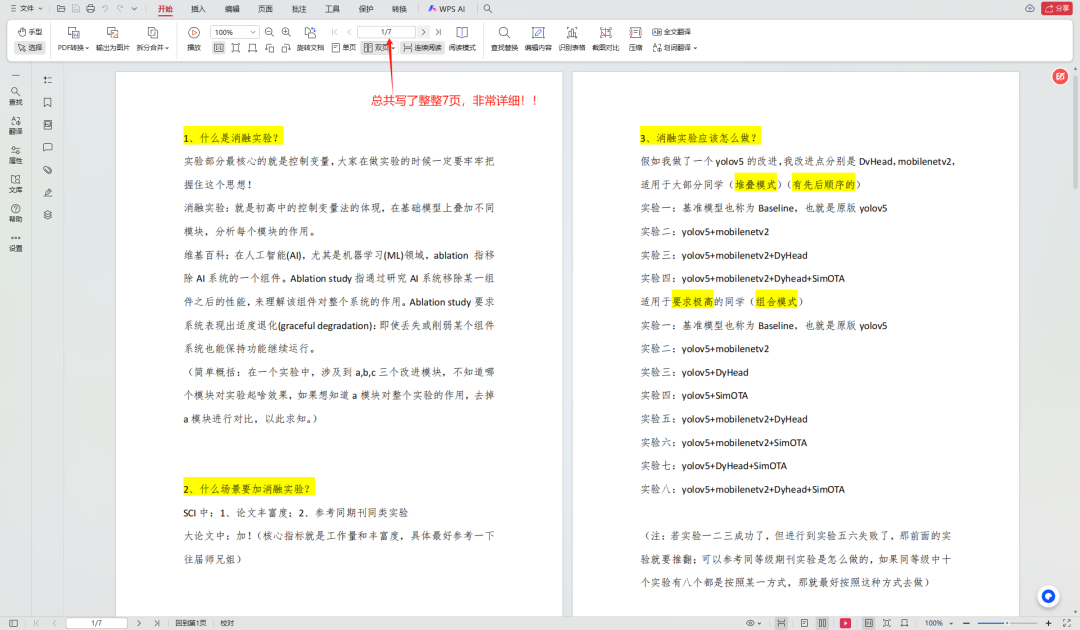Click the zoom in magnifier icon
The image size is (1080, 630).
[x=287, y=32]
